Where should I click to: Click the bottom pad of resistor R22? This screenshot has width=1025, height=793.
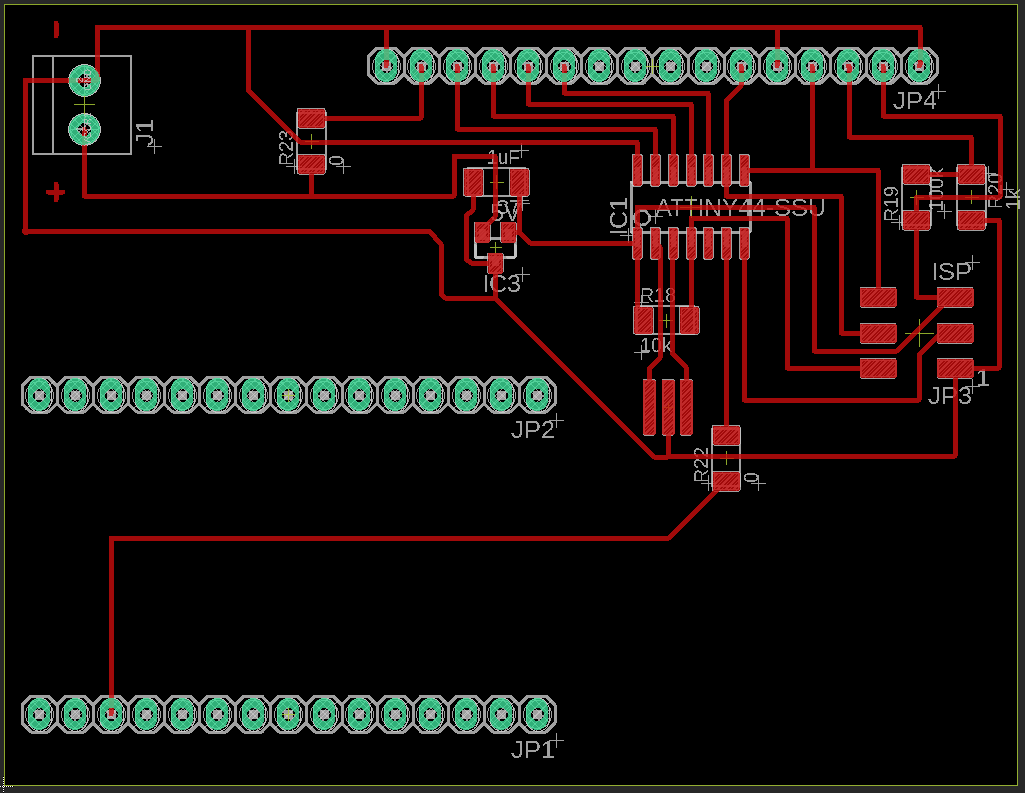tap(726, 481)
